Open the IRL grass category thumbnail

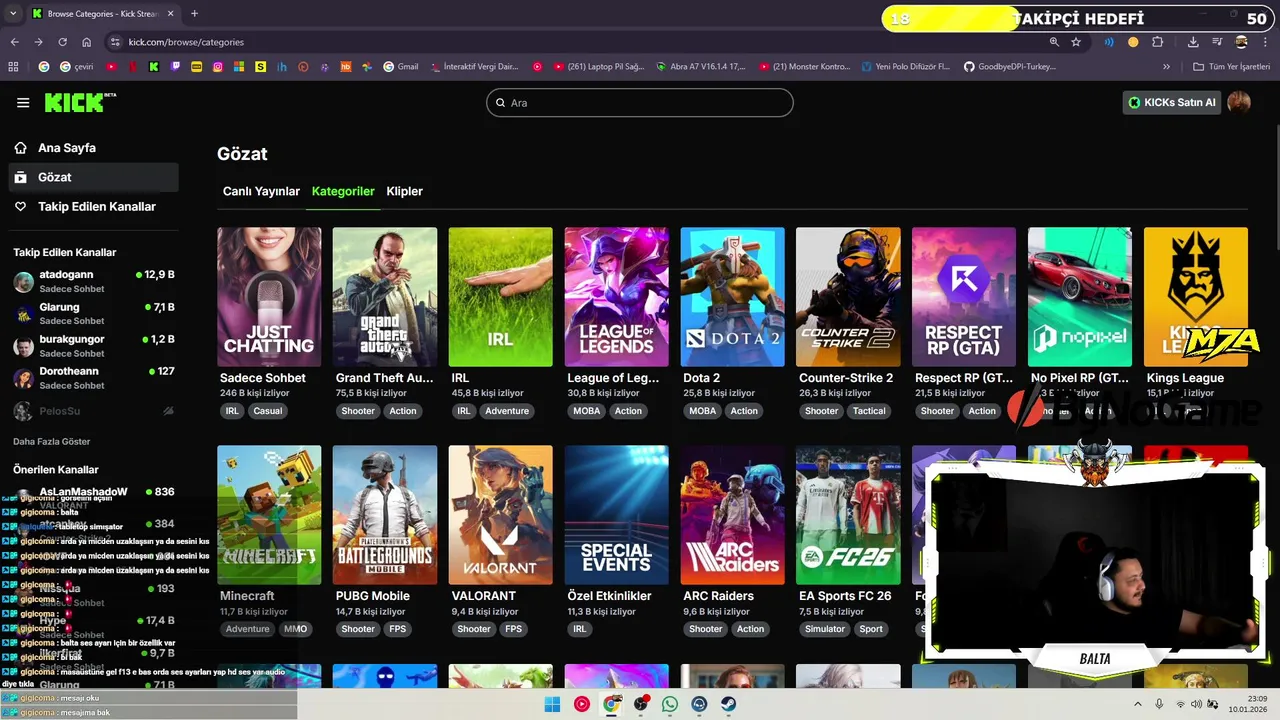click(x=500, y=297)
